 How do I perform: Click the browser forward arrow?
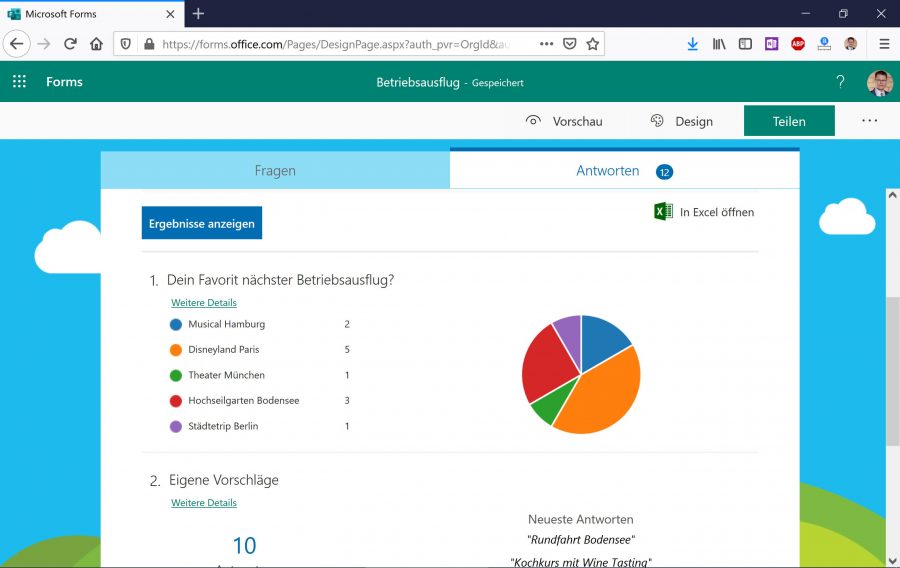pyautogui.click(x=44, y=44)
